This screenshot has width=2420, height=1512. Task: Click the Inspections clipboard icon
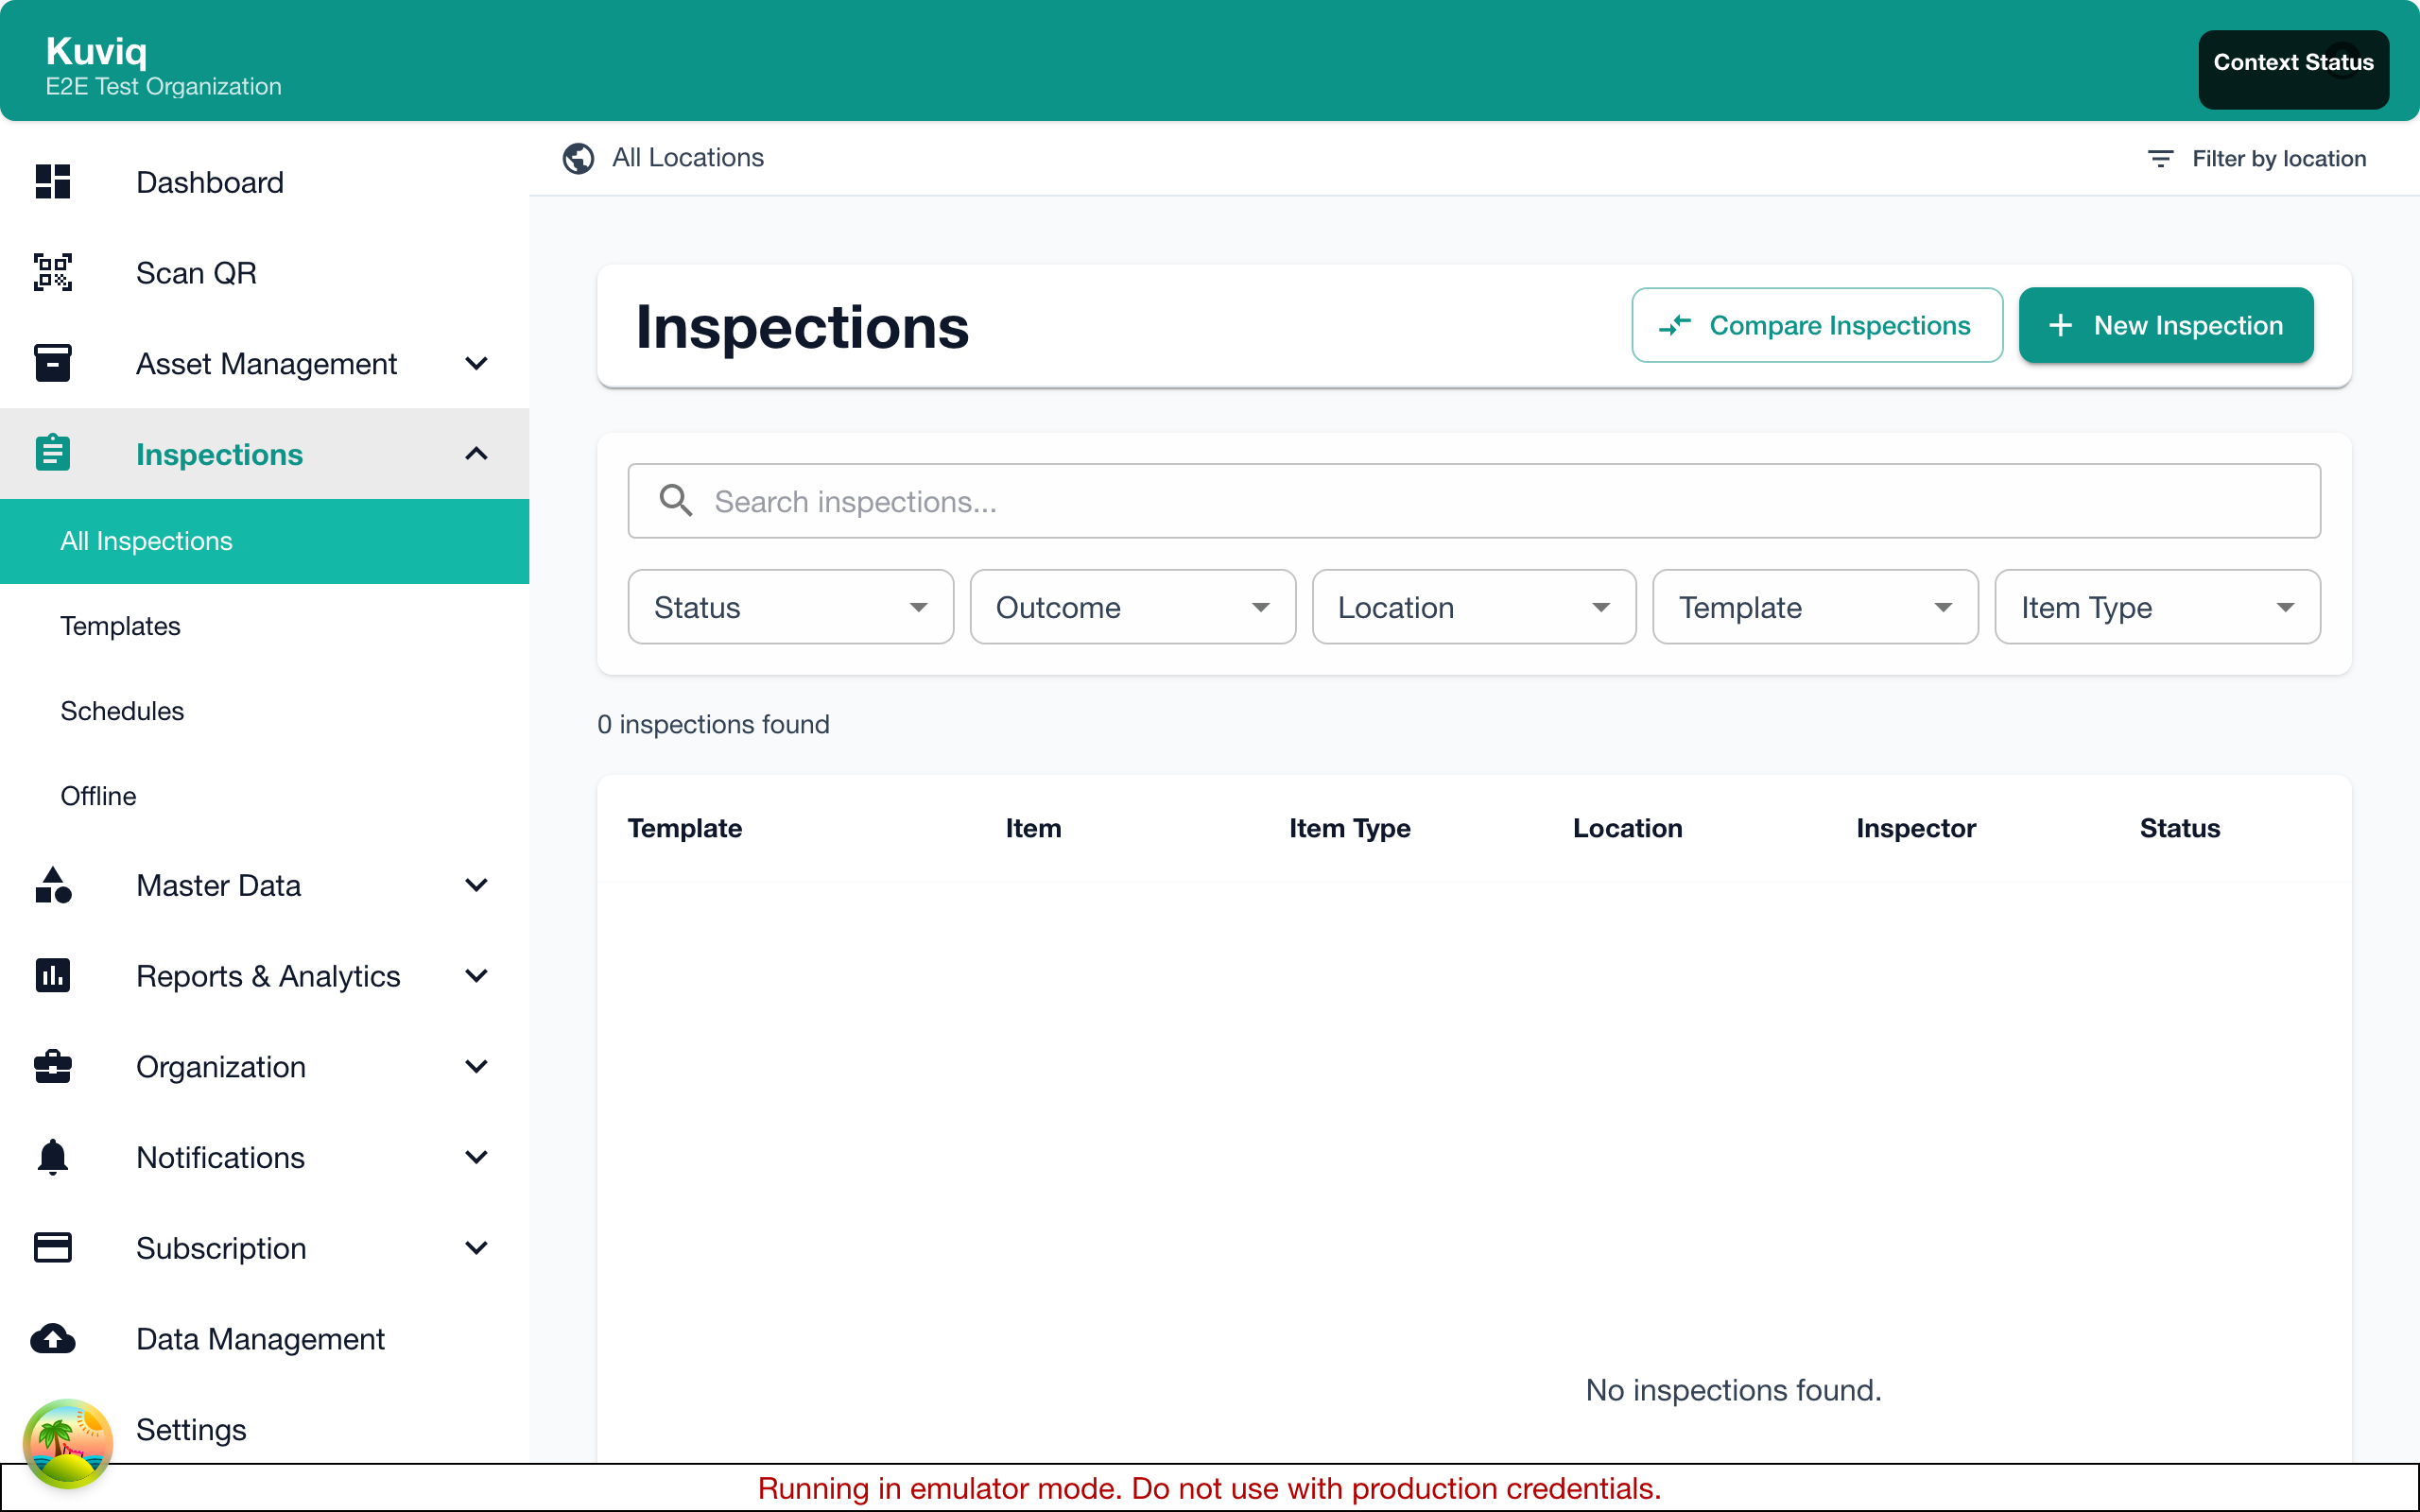[x=53, y=453]
